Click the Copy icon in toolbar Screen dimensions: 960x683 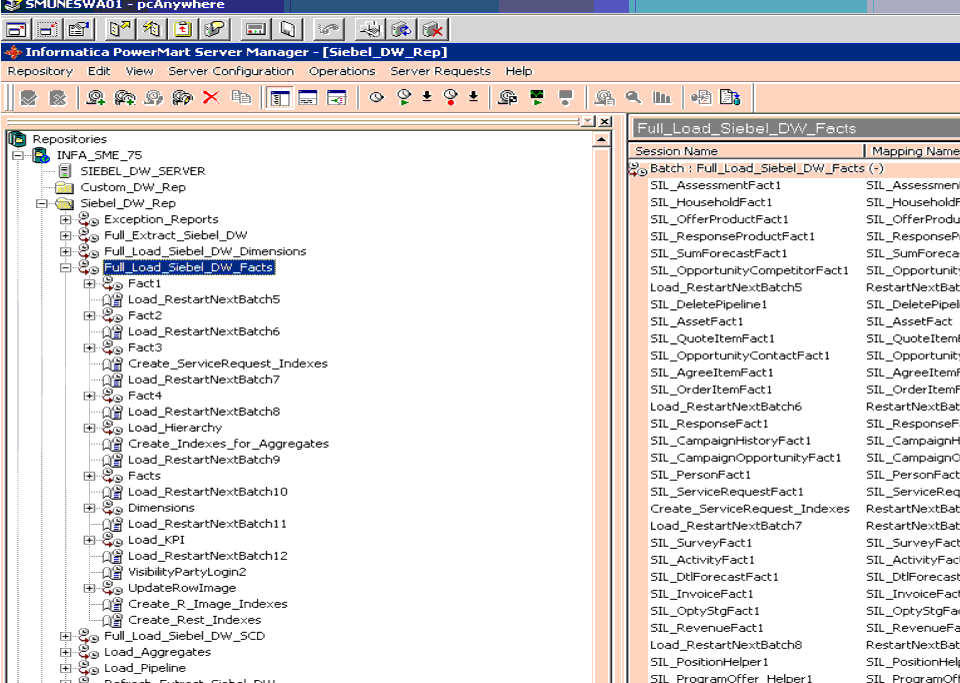pyautogui.click(x=242, y=97)
